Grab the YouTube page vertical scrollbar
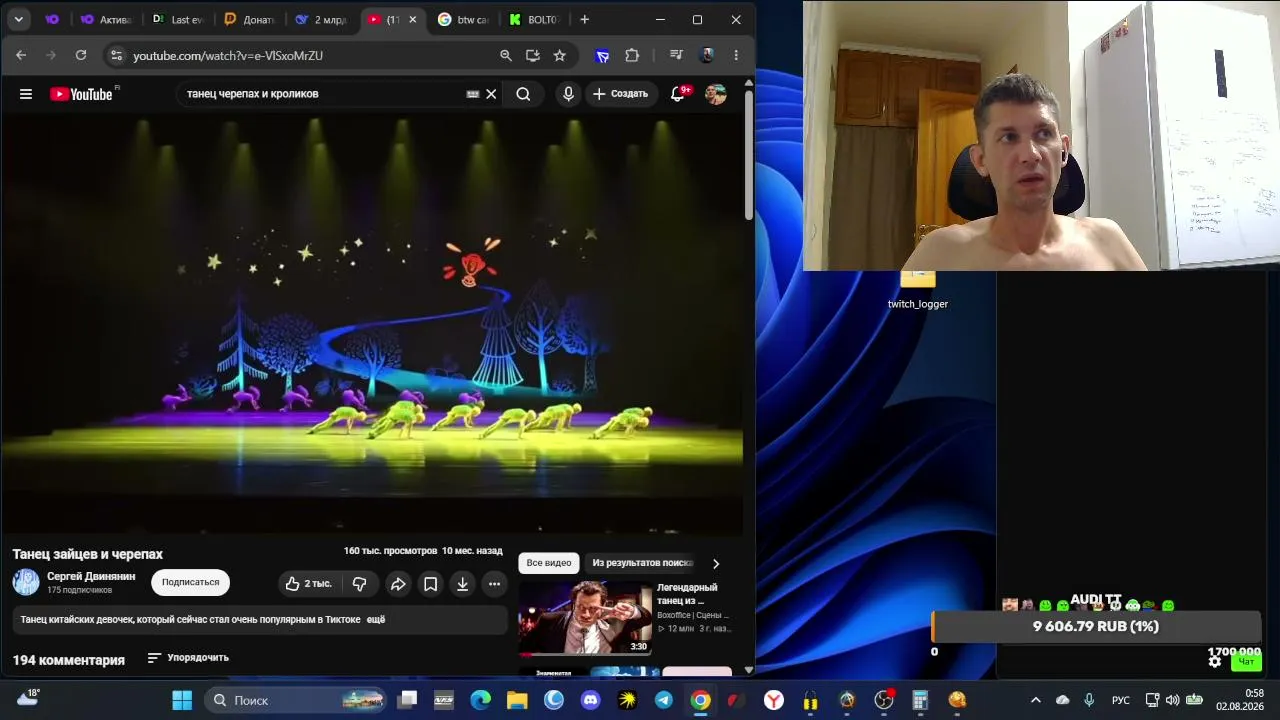 [748, 155]
